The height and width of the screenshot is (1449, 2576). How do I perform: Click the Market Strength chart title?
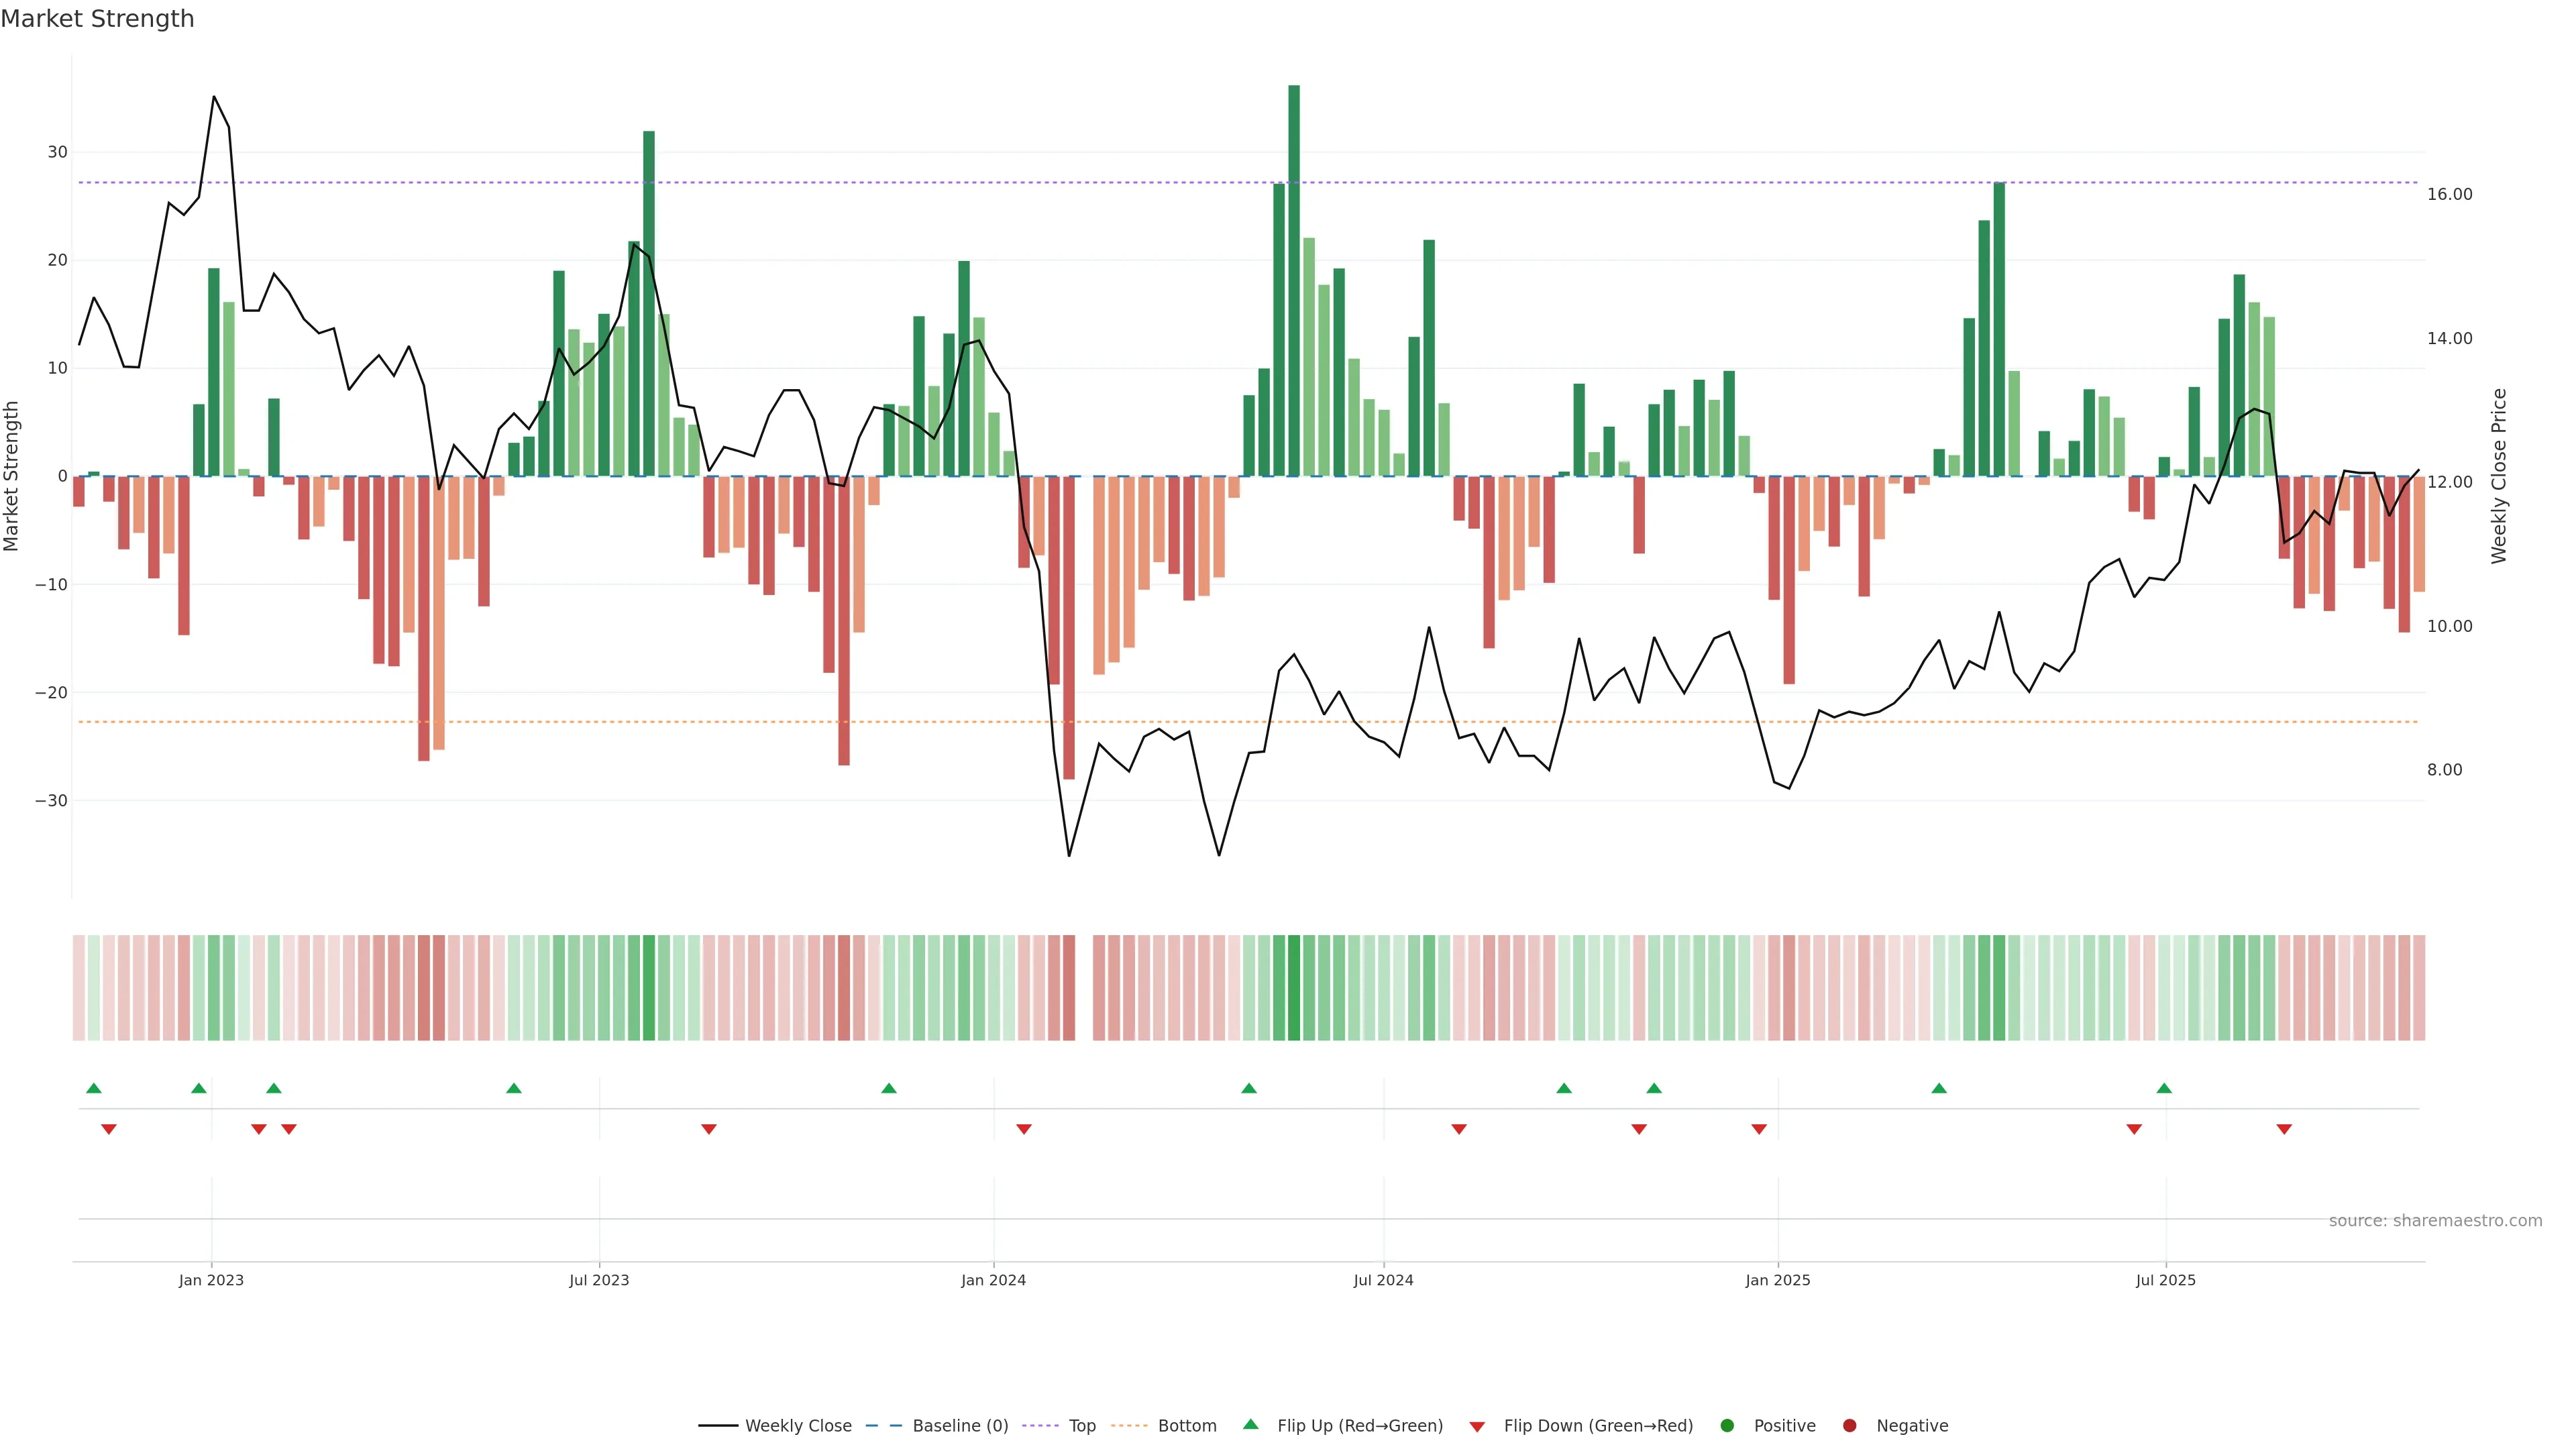(x=97, y=19)
